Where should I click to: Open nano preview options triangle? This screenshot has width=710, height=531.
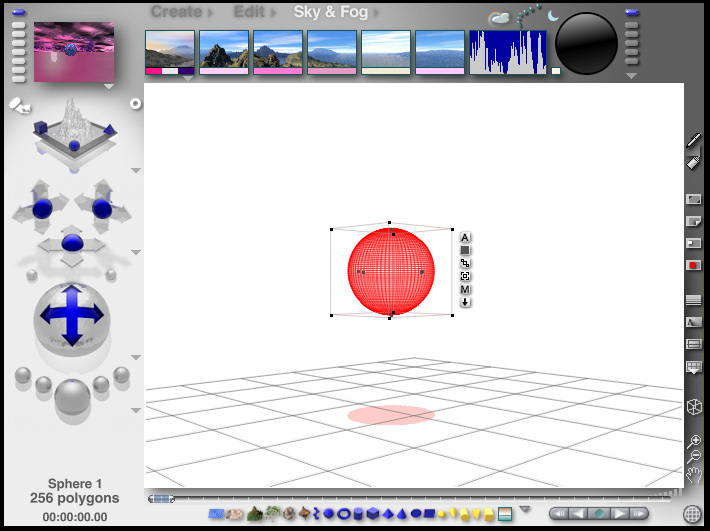pos(109,86)
